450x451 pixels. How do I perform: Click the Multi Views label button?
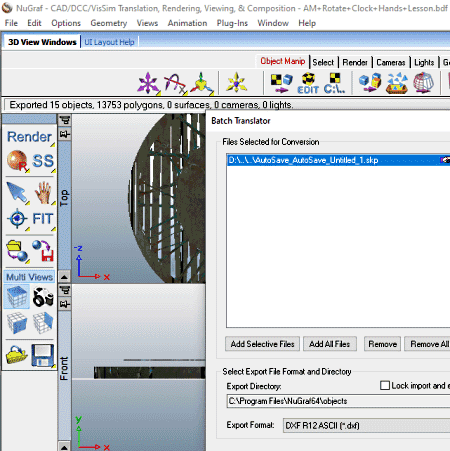[29, 277]
